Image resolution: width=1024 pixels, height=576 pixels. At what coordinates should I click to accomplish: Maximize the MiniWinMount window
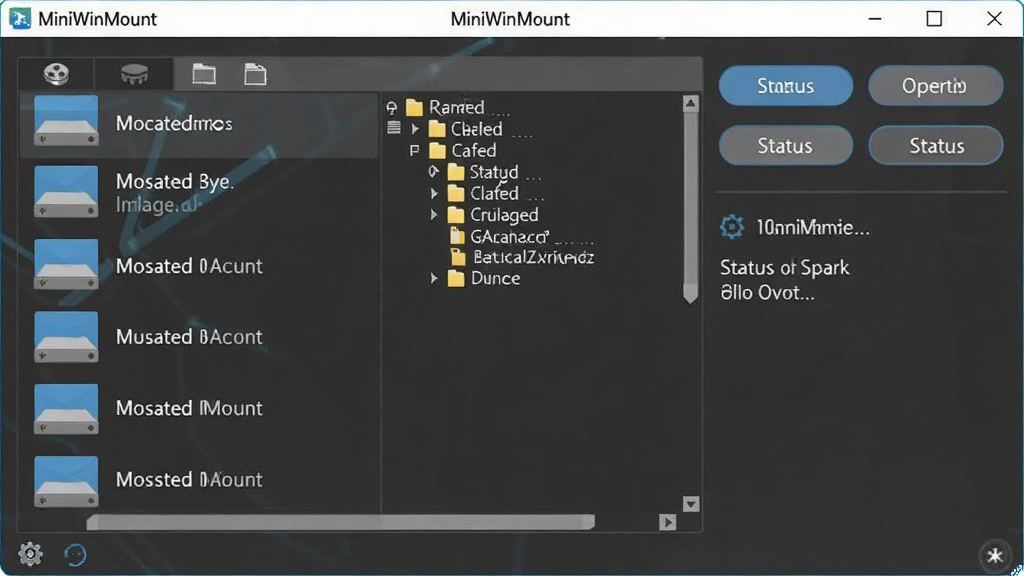pos(935,19)
